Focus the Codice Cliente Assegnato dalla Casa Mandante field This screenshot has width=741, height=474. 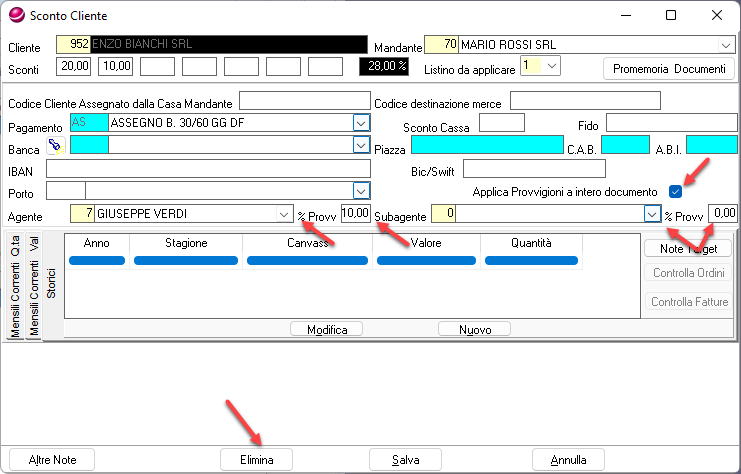(305, 101)
